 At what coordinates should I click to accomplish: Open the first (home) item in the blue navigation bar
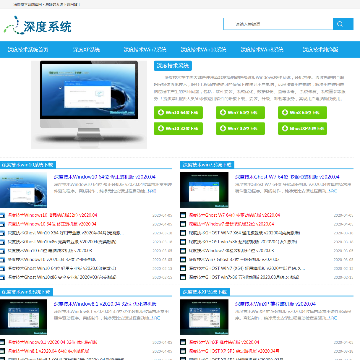click(28, 50)
